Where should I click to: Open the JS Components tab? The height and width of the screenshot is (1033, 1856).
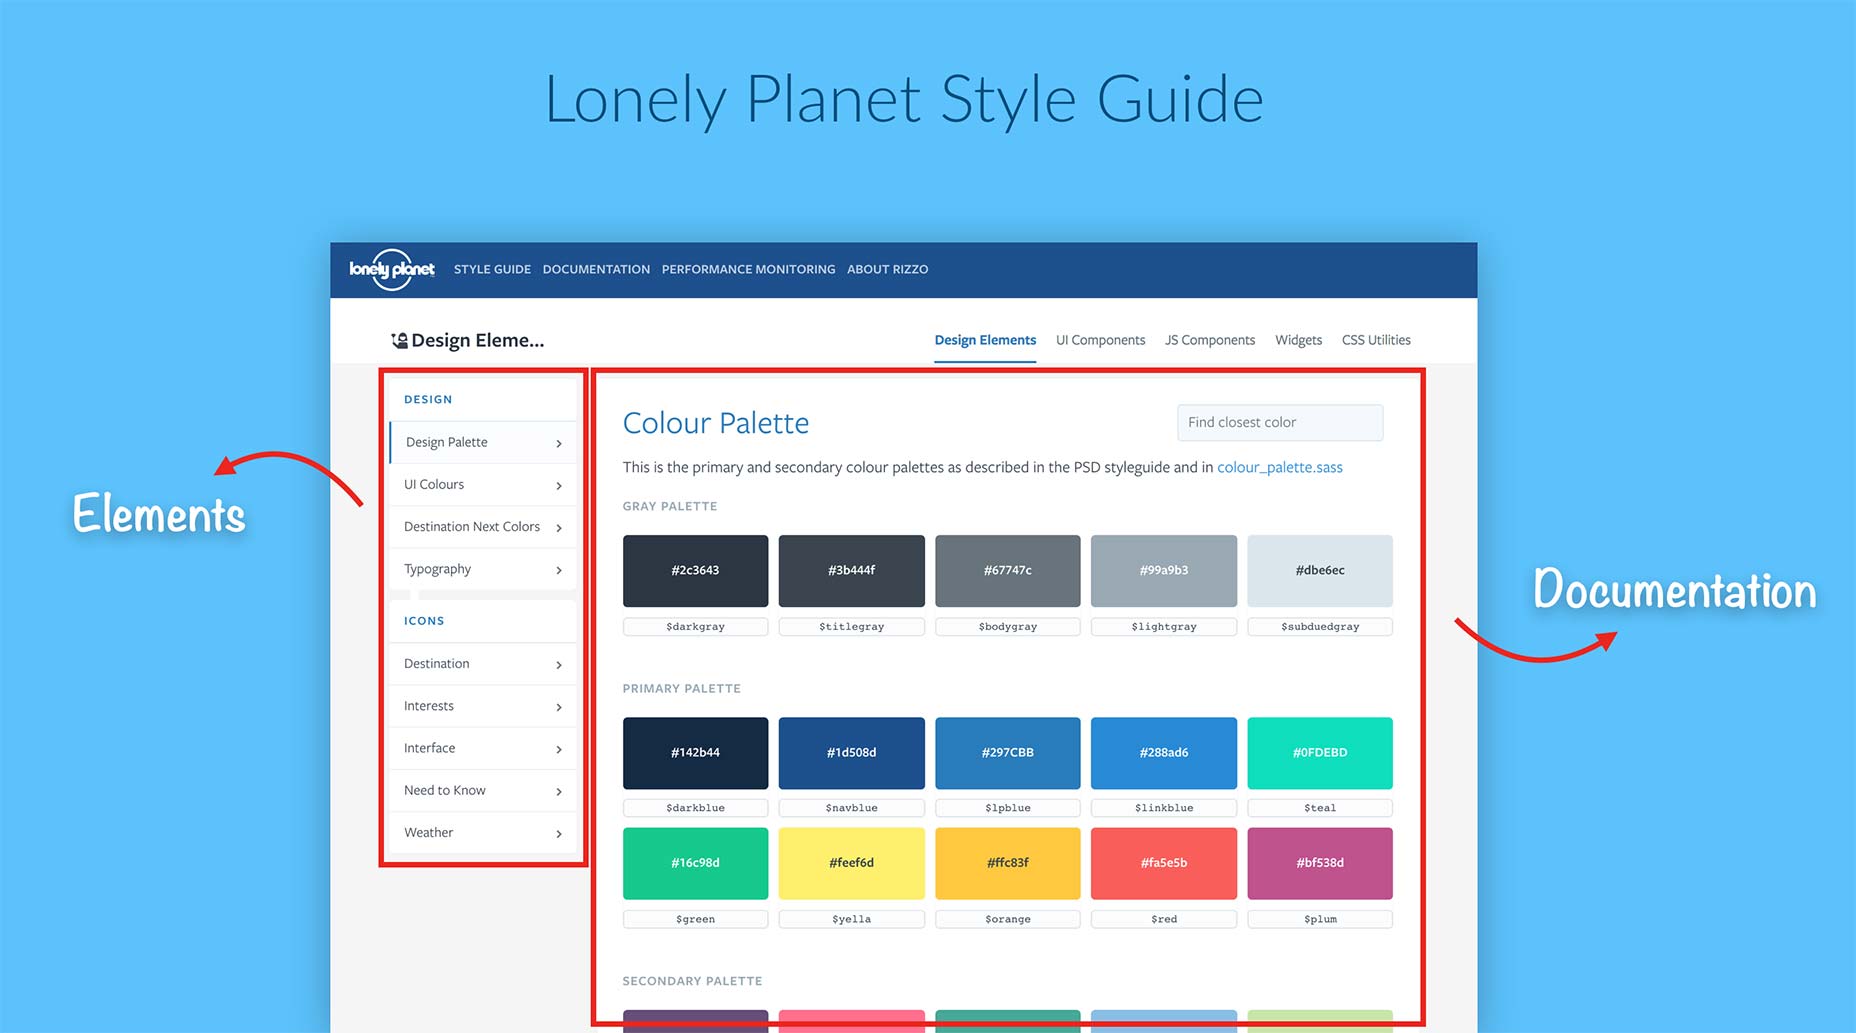[x=1209, y=340]
